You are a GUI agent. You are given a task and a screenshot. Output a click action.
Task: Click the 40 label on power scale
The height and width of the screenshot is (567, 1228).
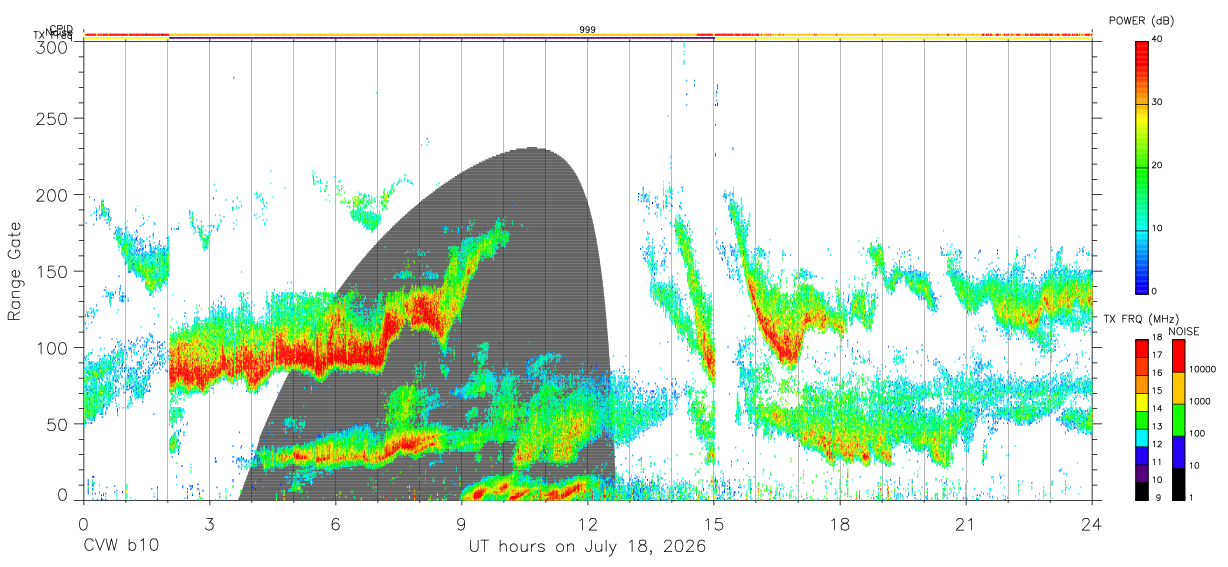pos(1158,39)
